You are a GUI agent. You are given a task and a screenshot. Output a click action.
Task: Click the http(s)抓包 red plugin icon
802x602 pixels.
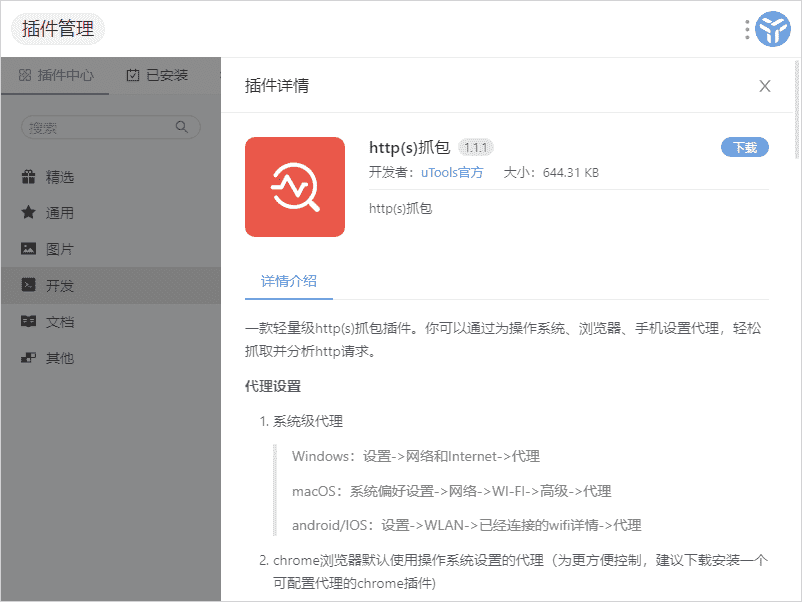[295, 187]
